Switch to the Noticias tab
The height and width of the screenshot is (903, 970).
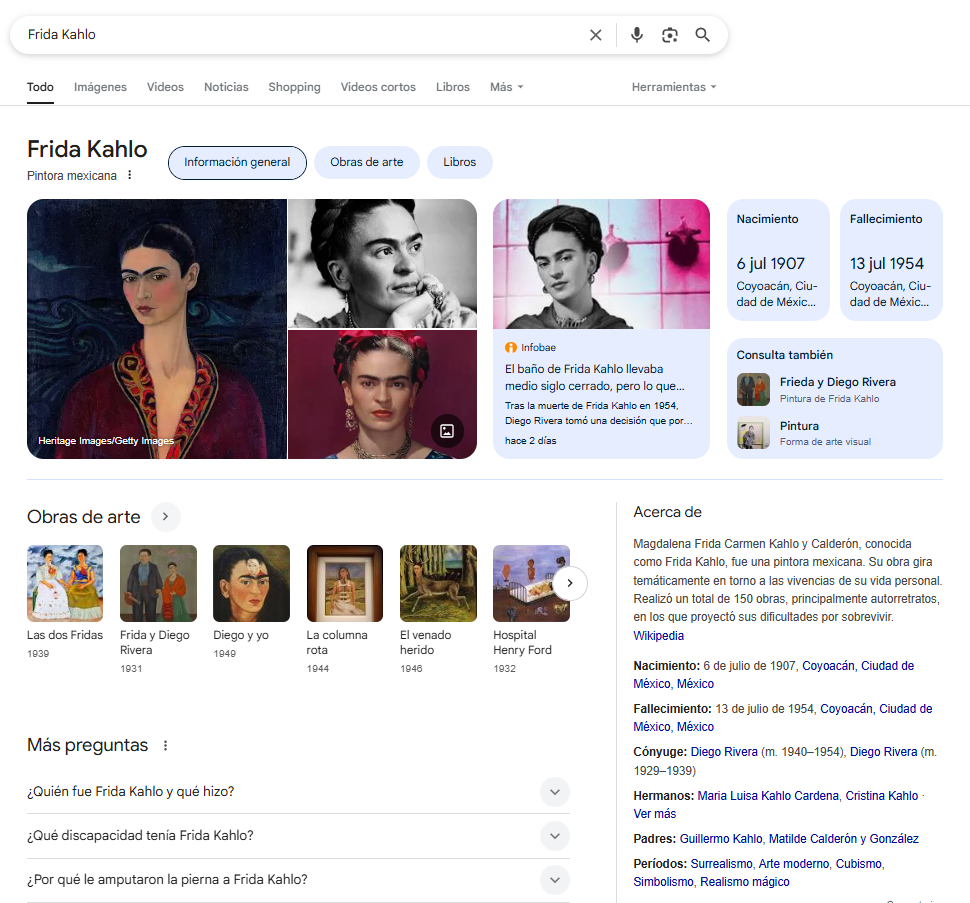pos(226,87)
